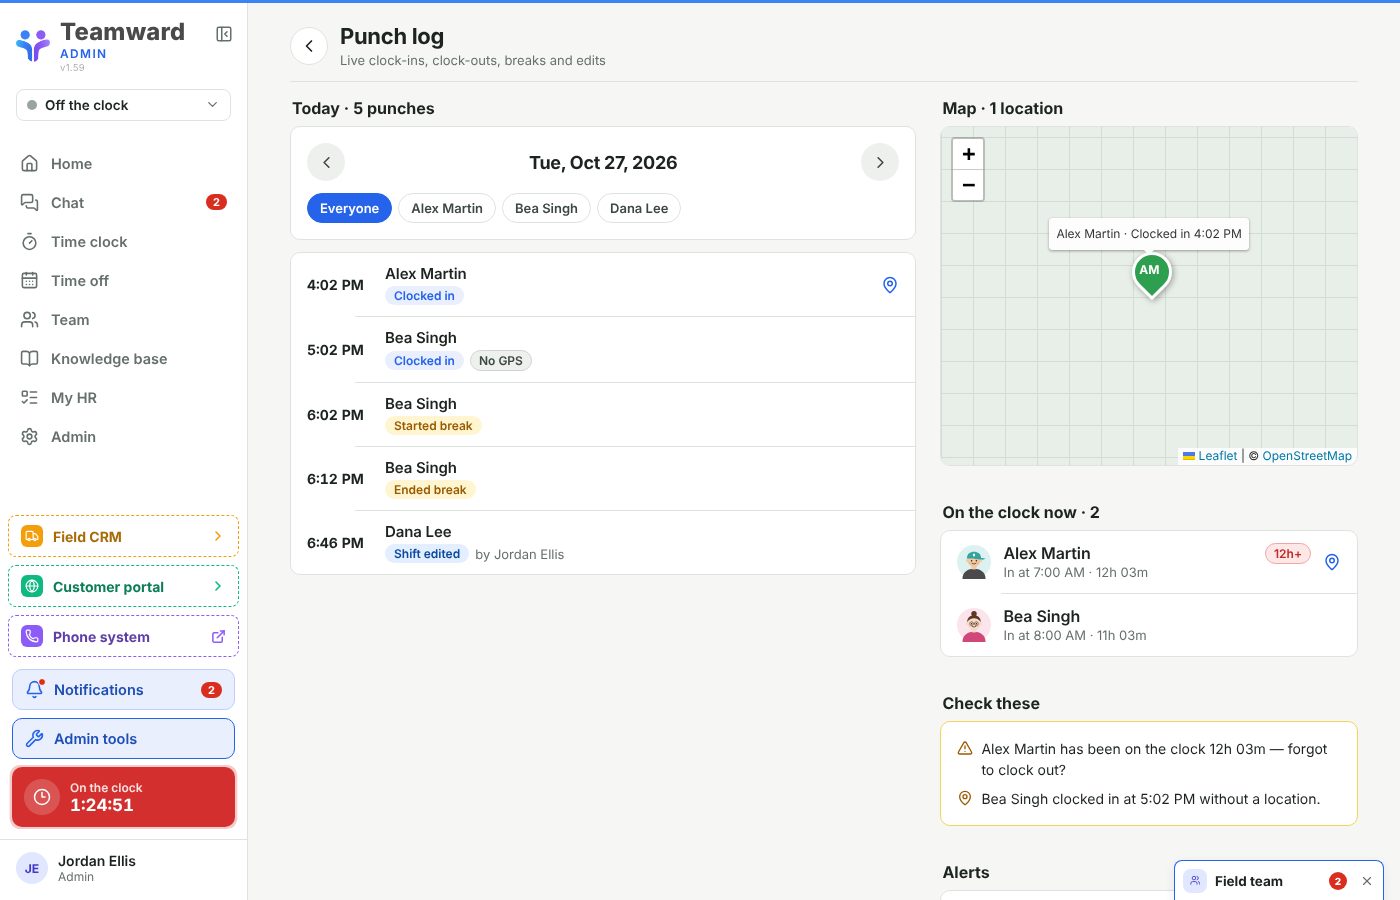The height and width of the screenshot is (900, 1400).
Task: Click location pin on 4:02 PM punch
Action: [890, 285]
